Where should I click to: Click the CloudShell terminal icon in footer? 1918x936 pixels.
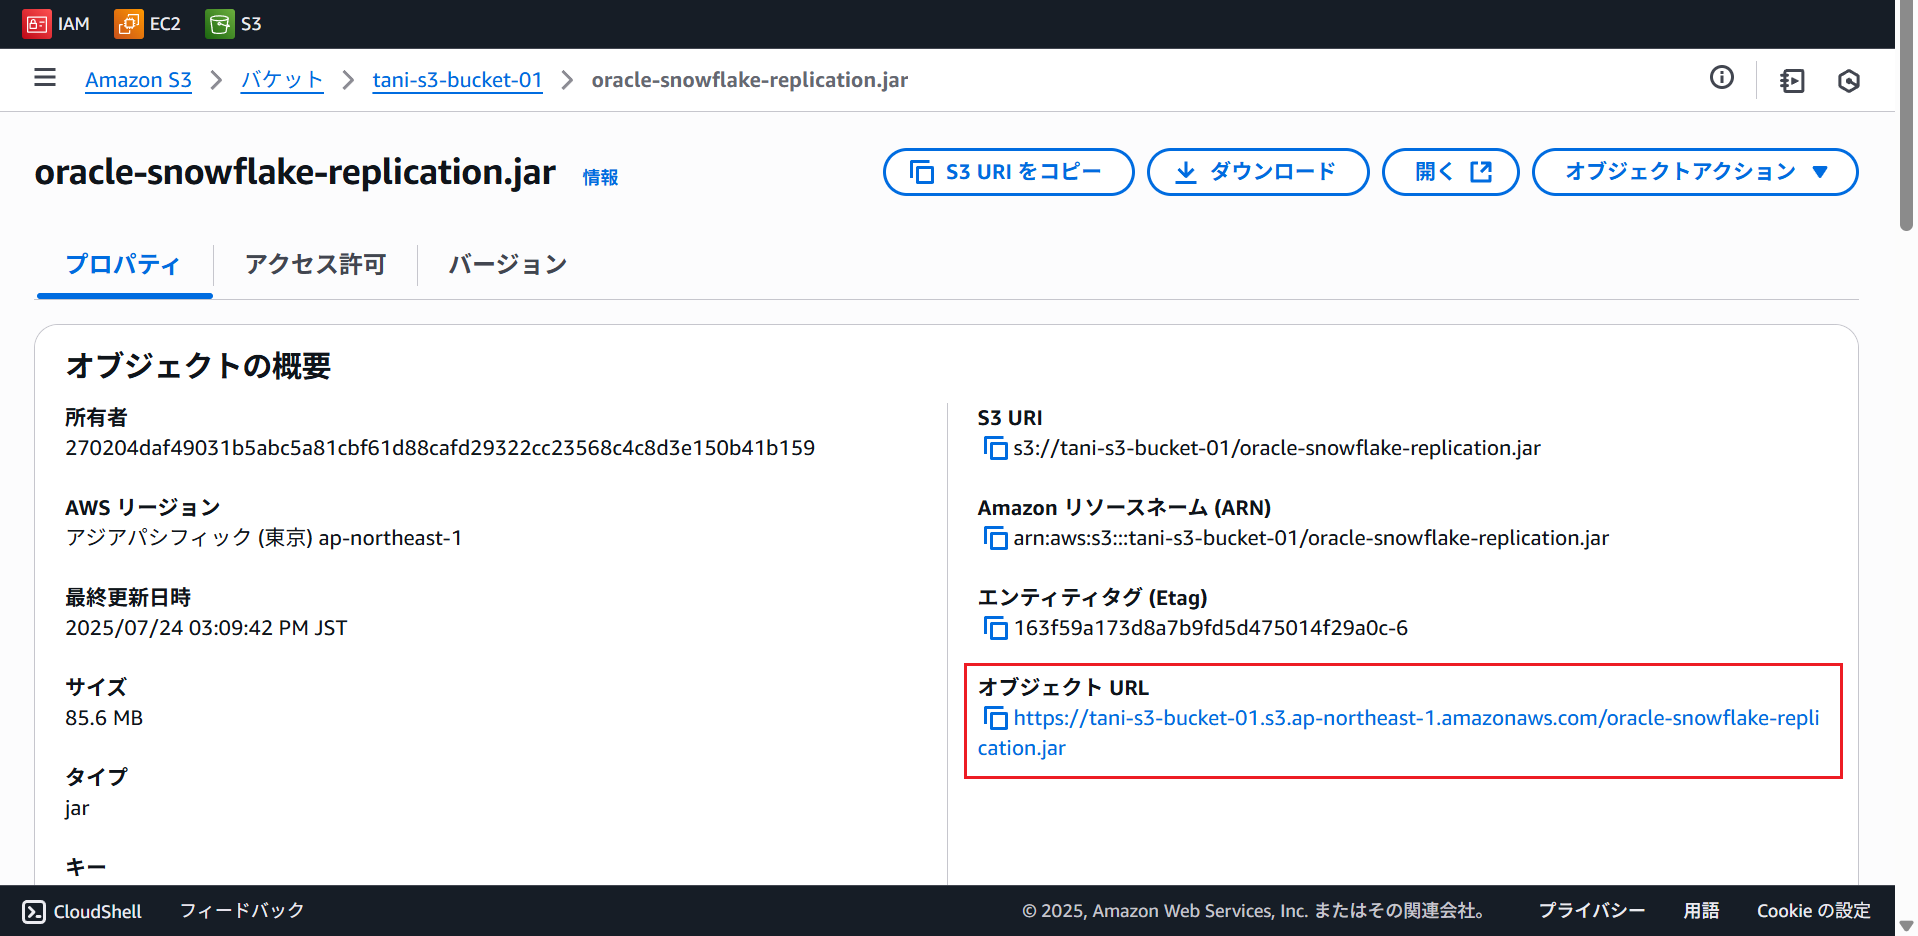pos(34,911)
